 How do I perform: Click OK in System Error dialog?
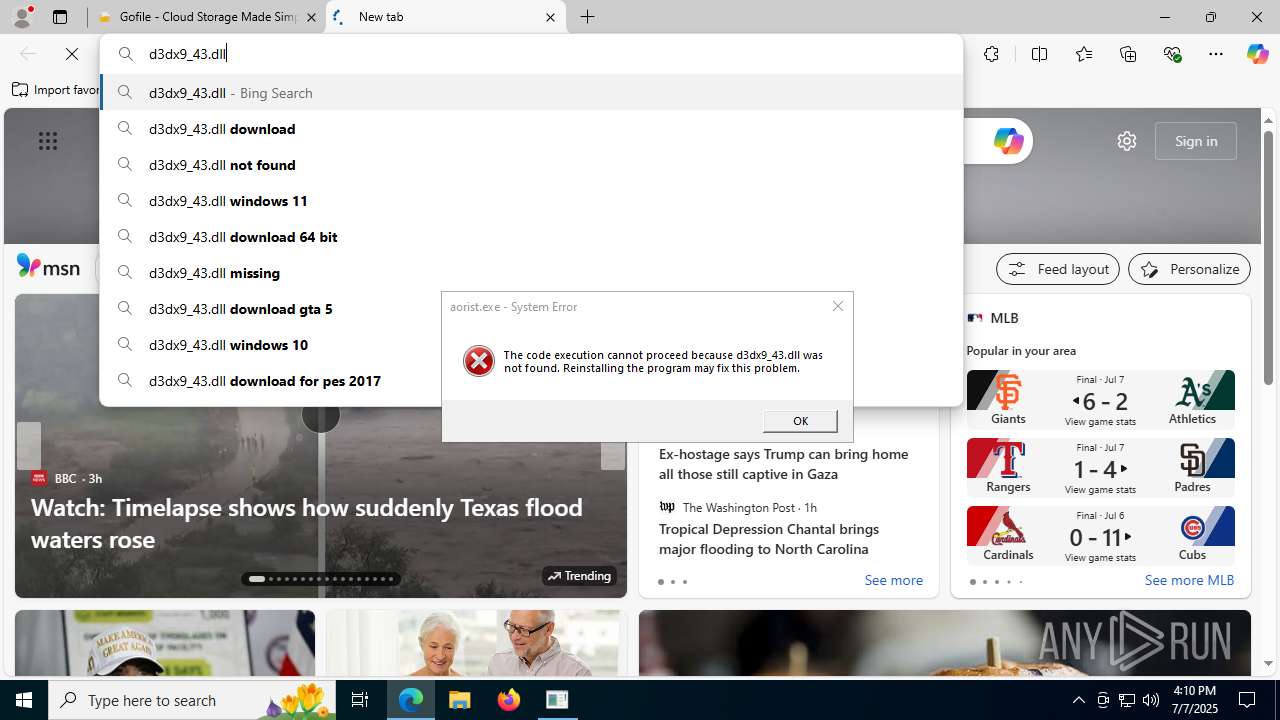tap(800, 421)
